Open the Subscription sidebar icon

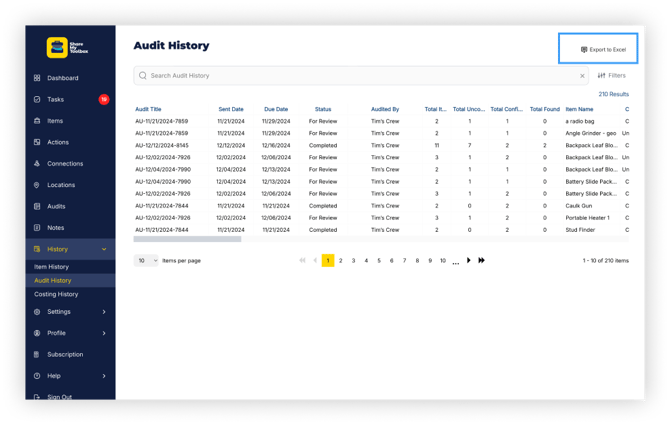coord(37,354)
